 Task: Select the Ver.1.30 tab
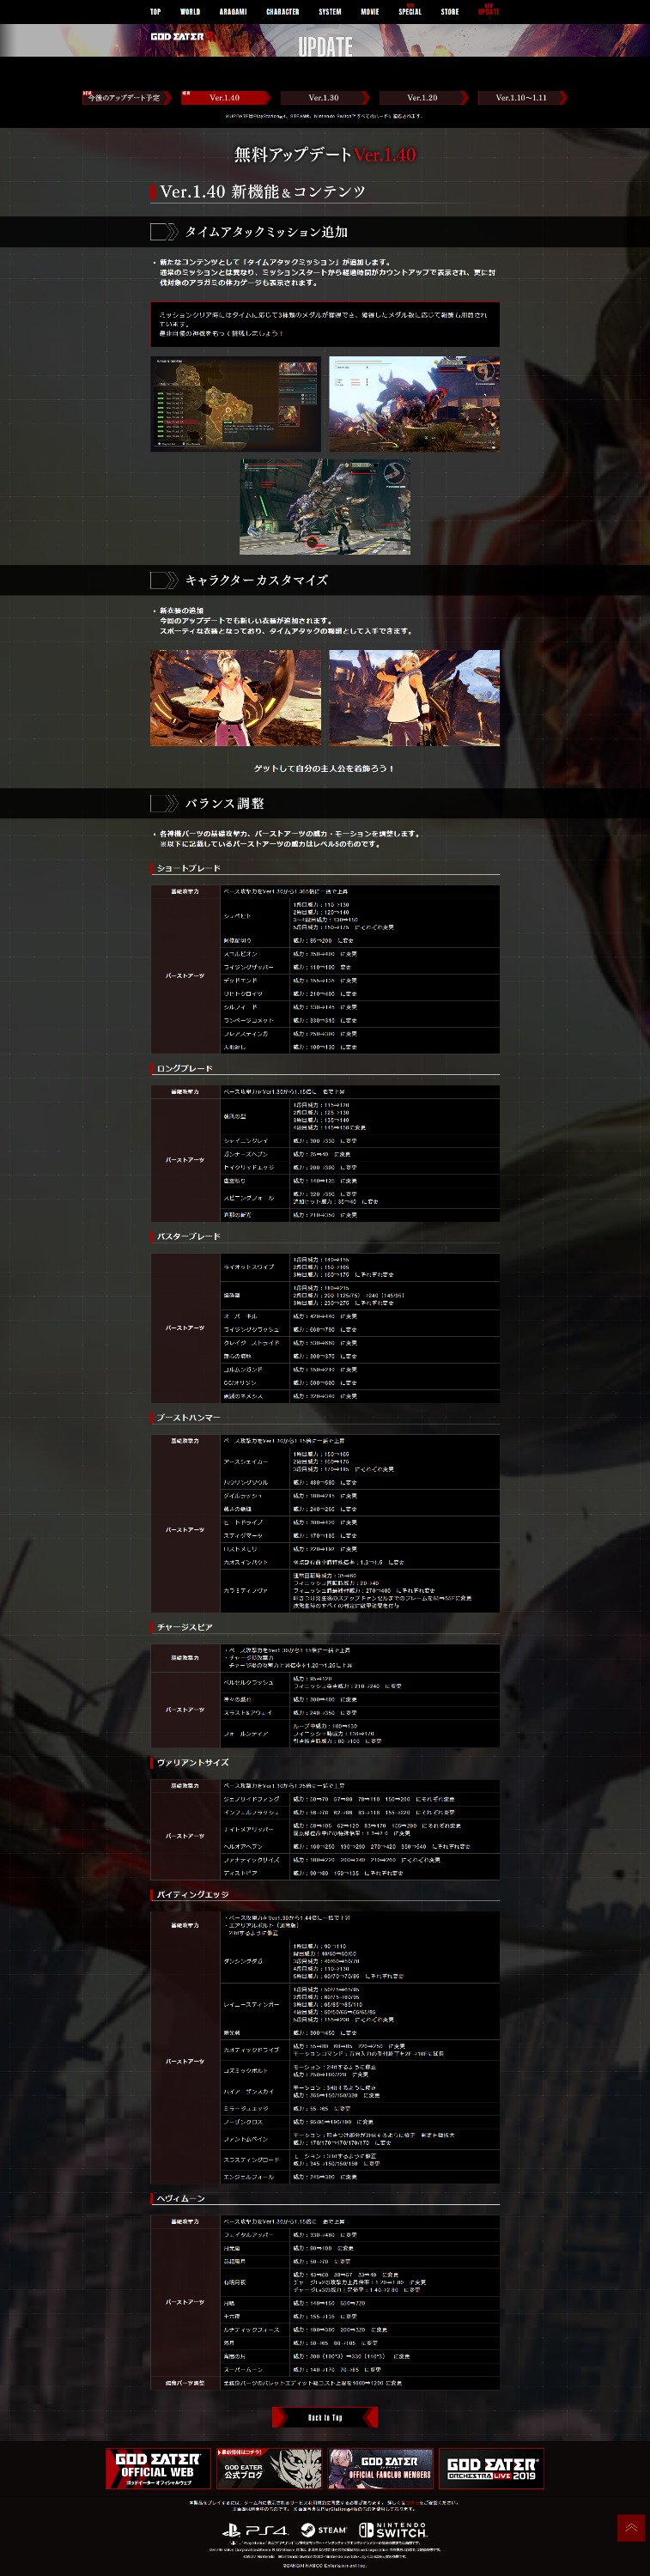[324, 98]
